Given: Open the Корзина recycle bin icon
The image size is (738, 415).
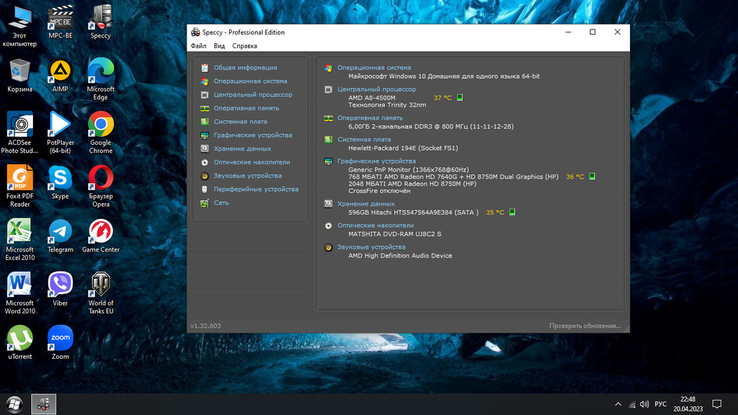Looking at the screenshot, I should (19, 76).
